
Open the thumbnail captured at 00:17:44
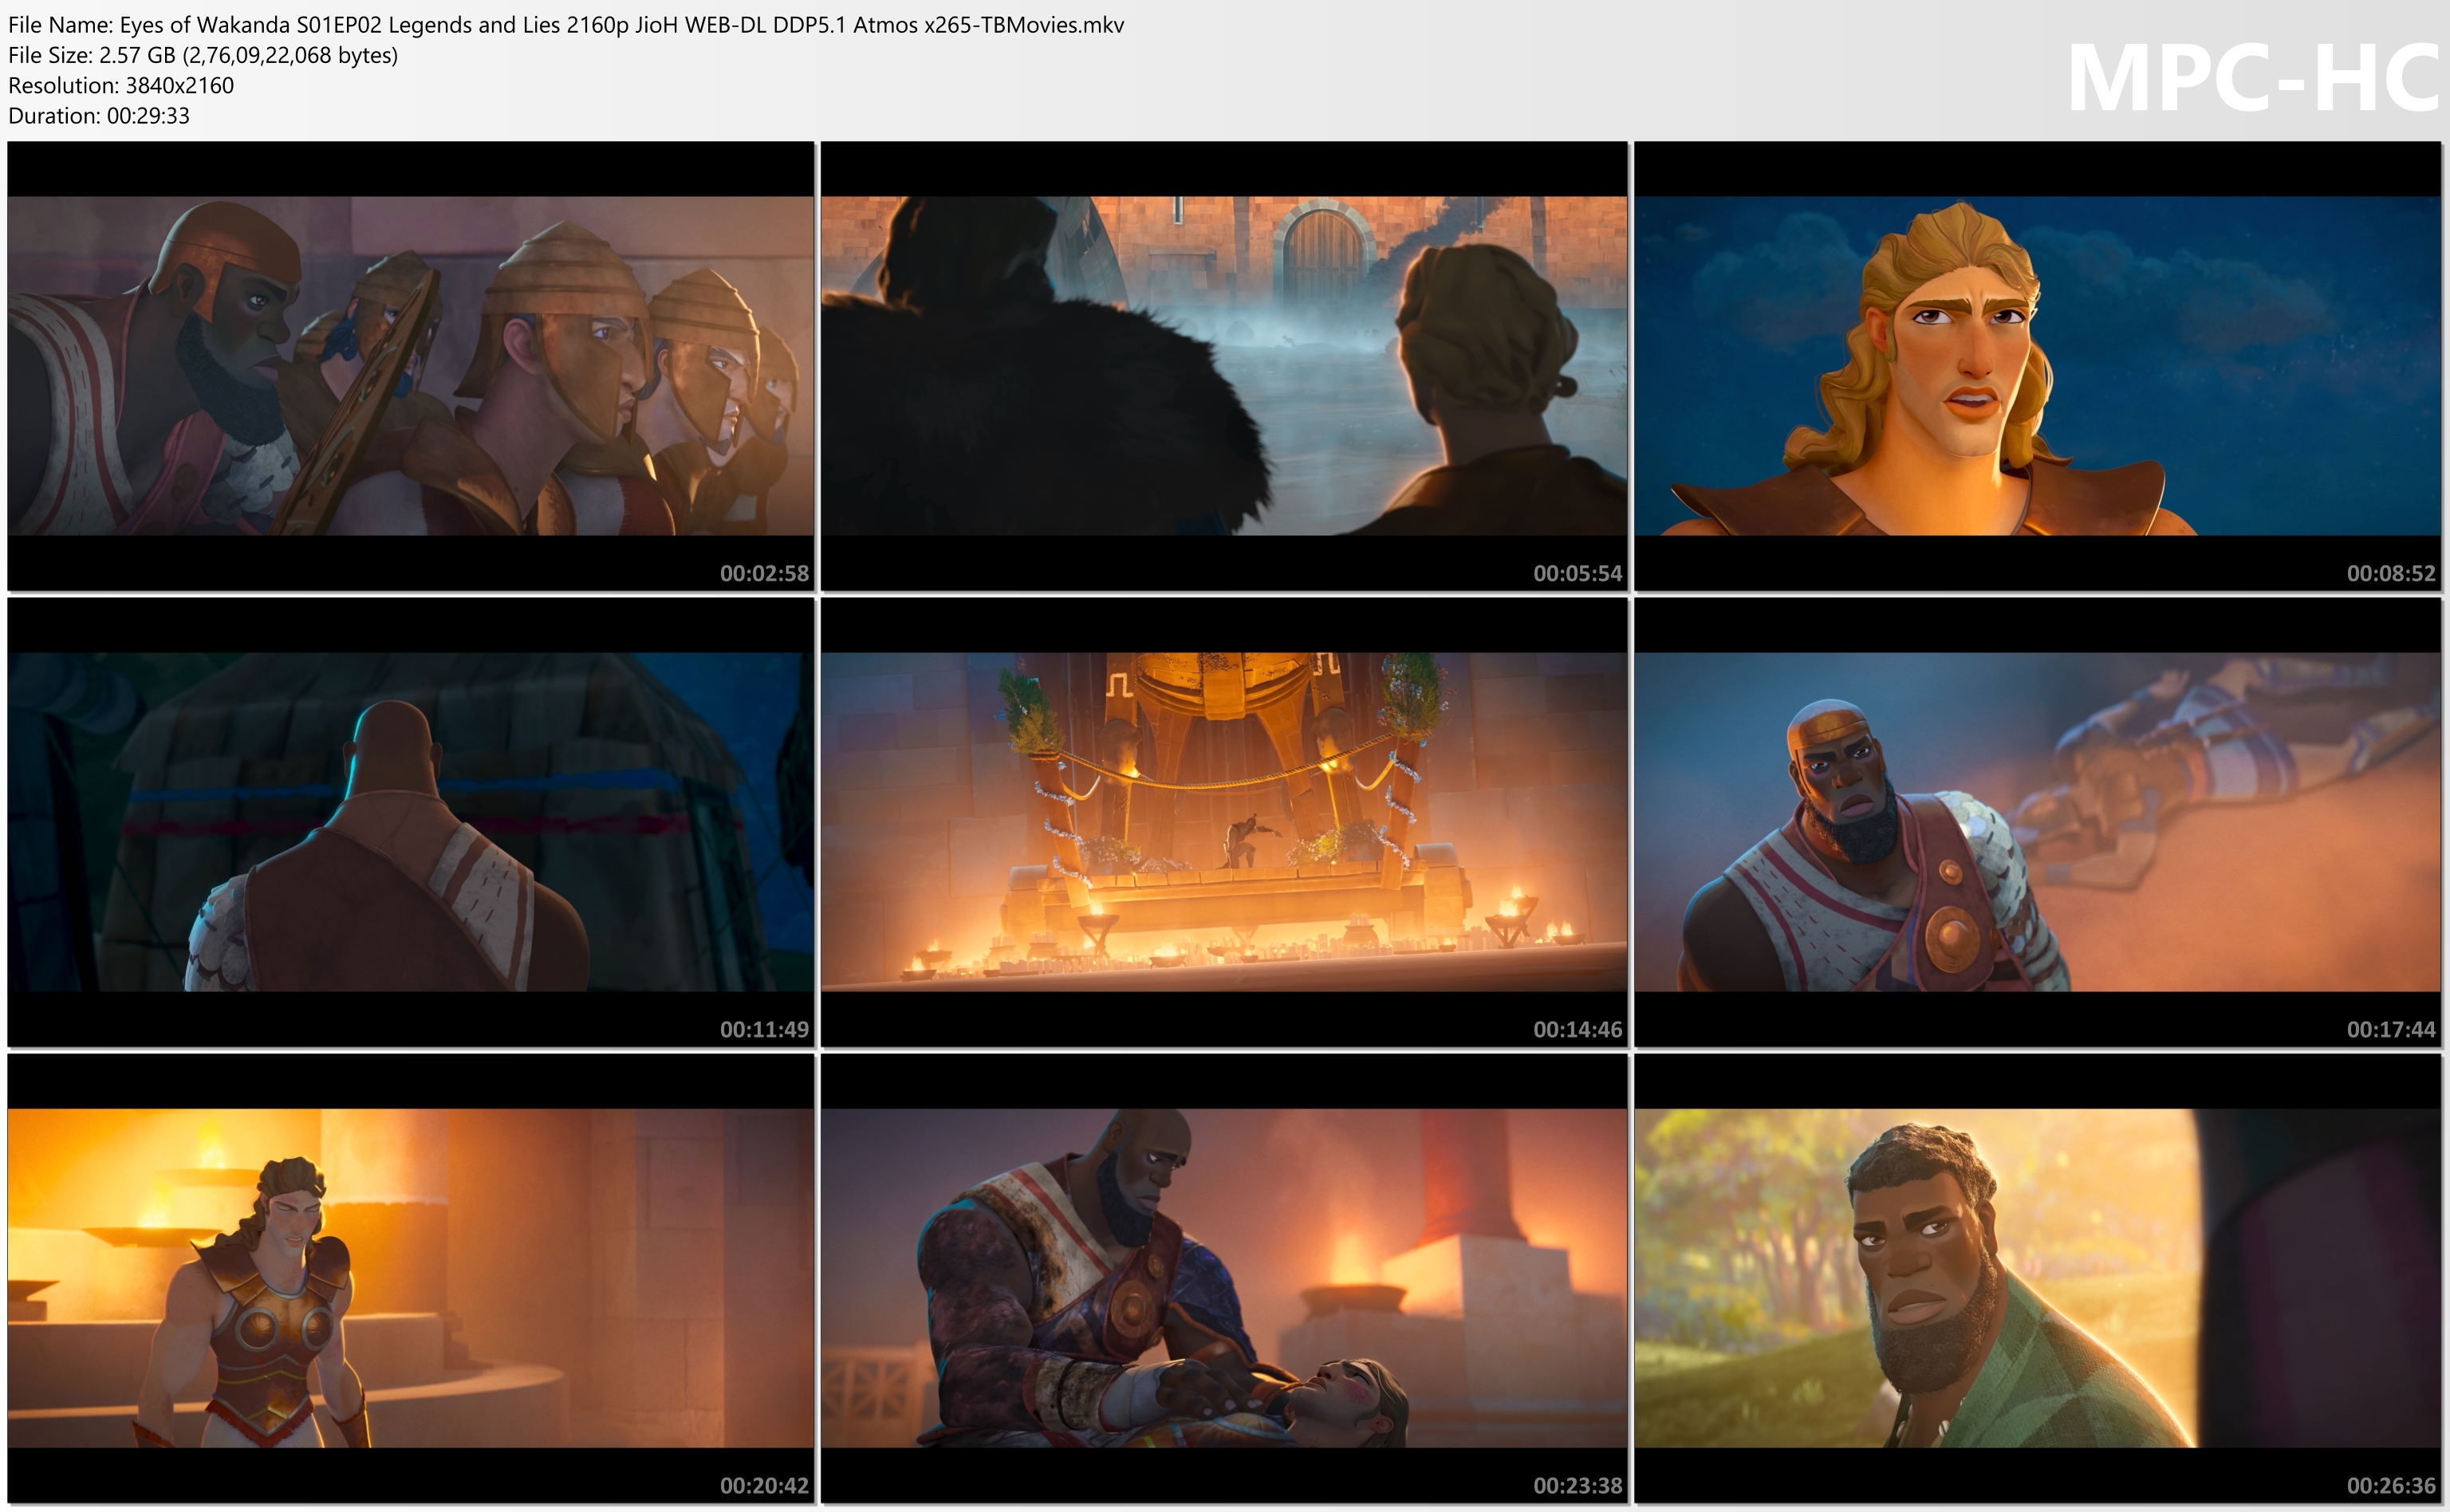(x=2038, y=822)
